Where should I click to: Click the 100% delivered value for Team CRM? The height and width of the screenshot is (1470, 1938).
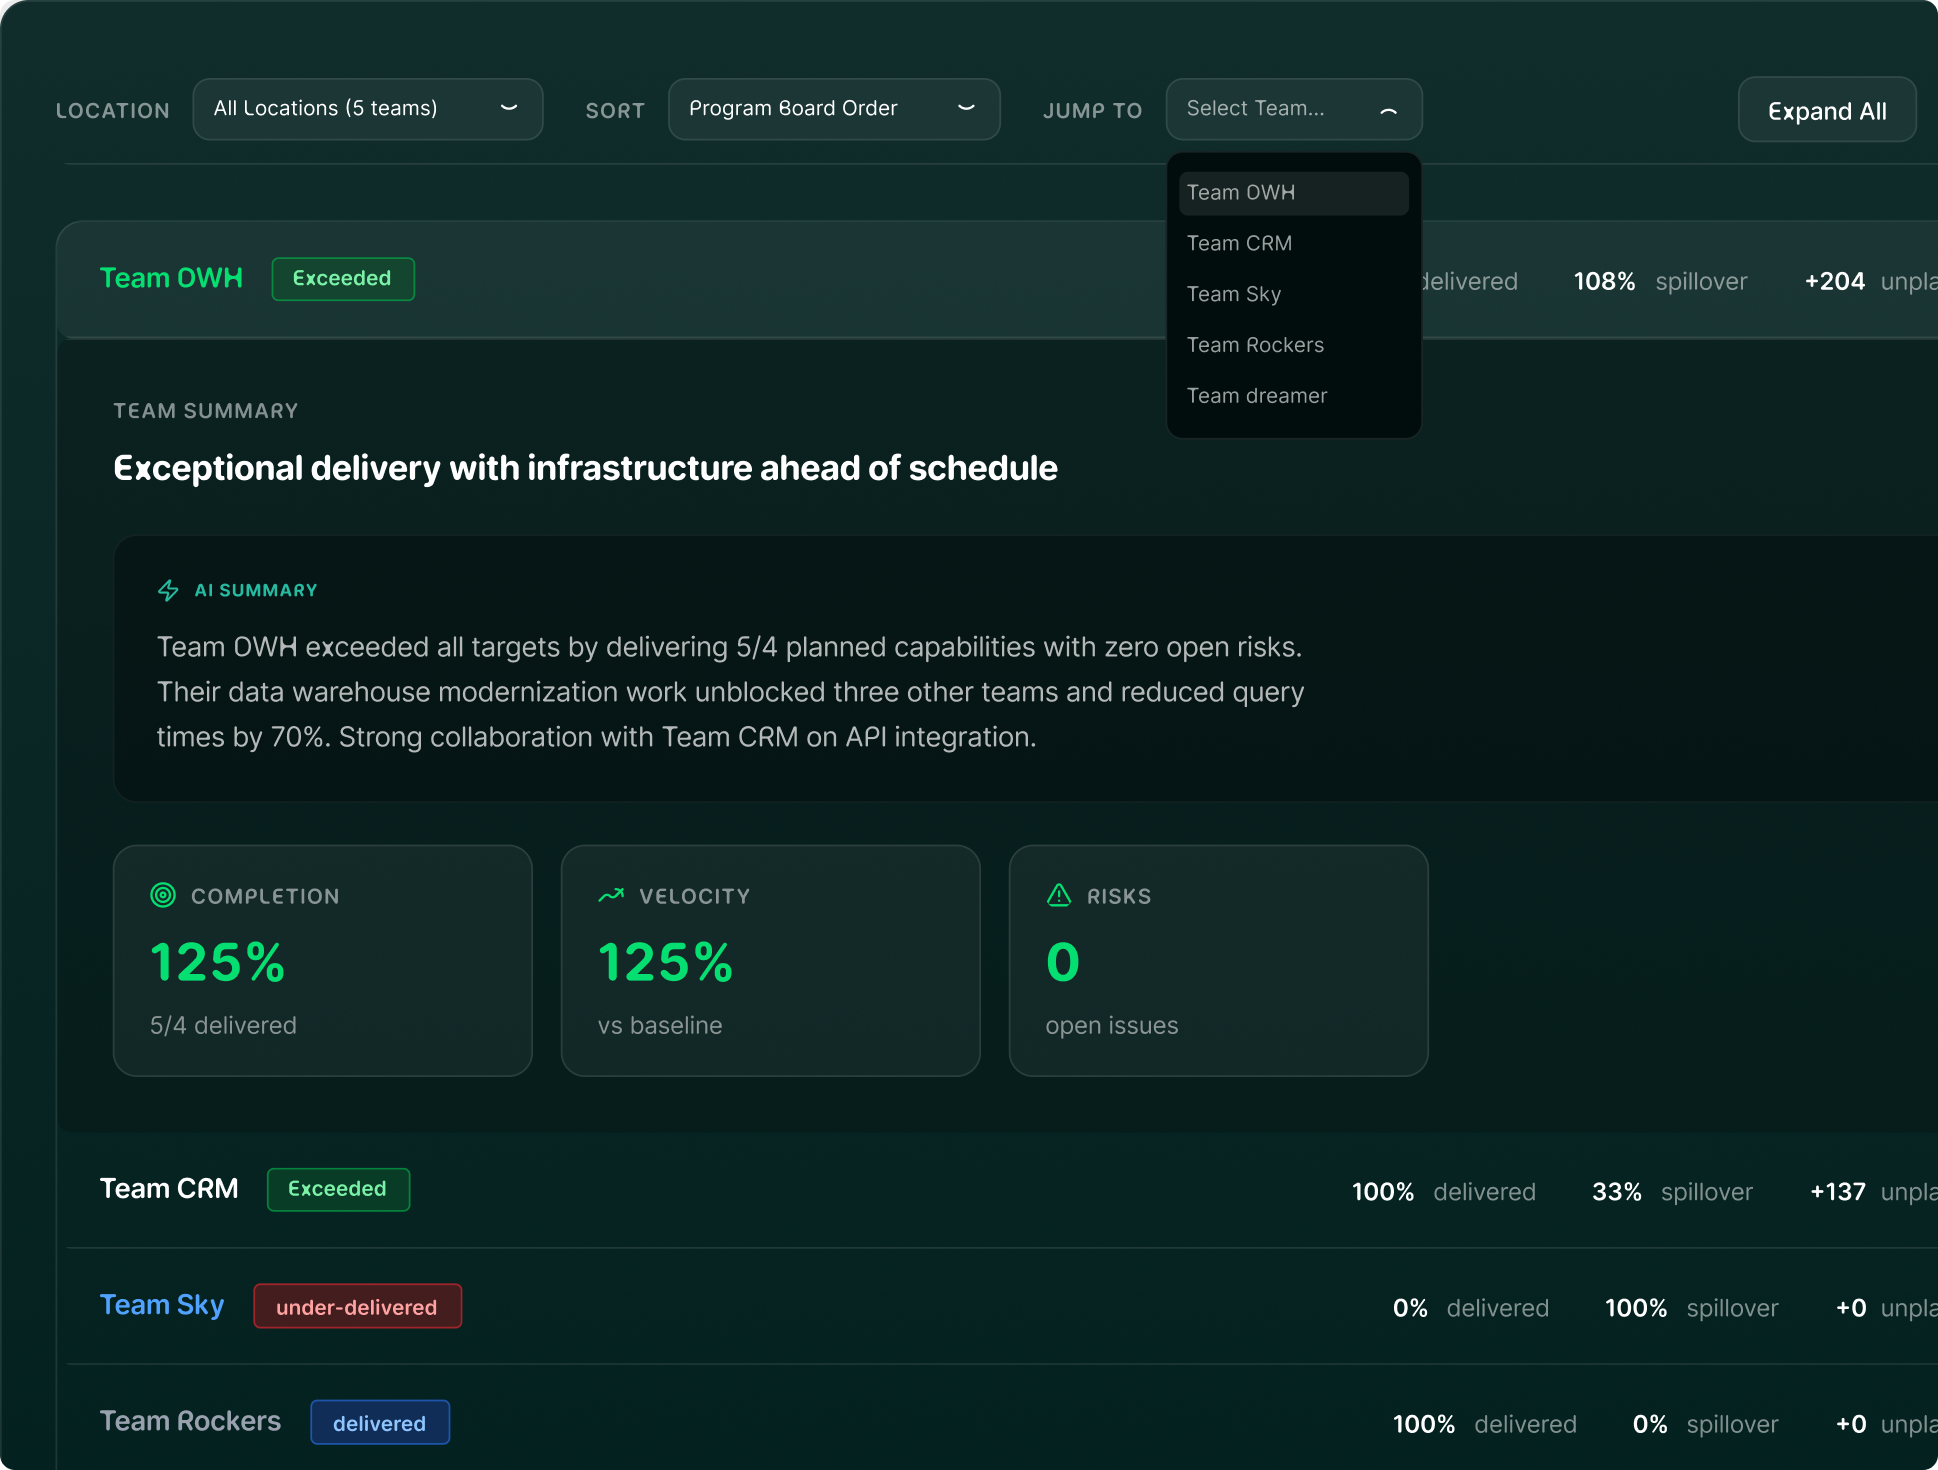pyautogui.click(x=1383, y=1192)
